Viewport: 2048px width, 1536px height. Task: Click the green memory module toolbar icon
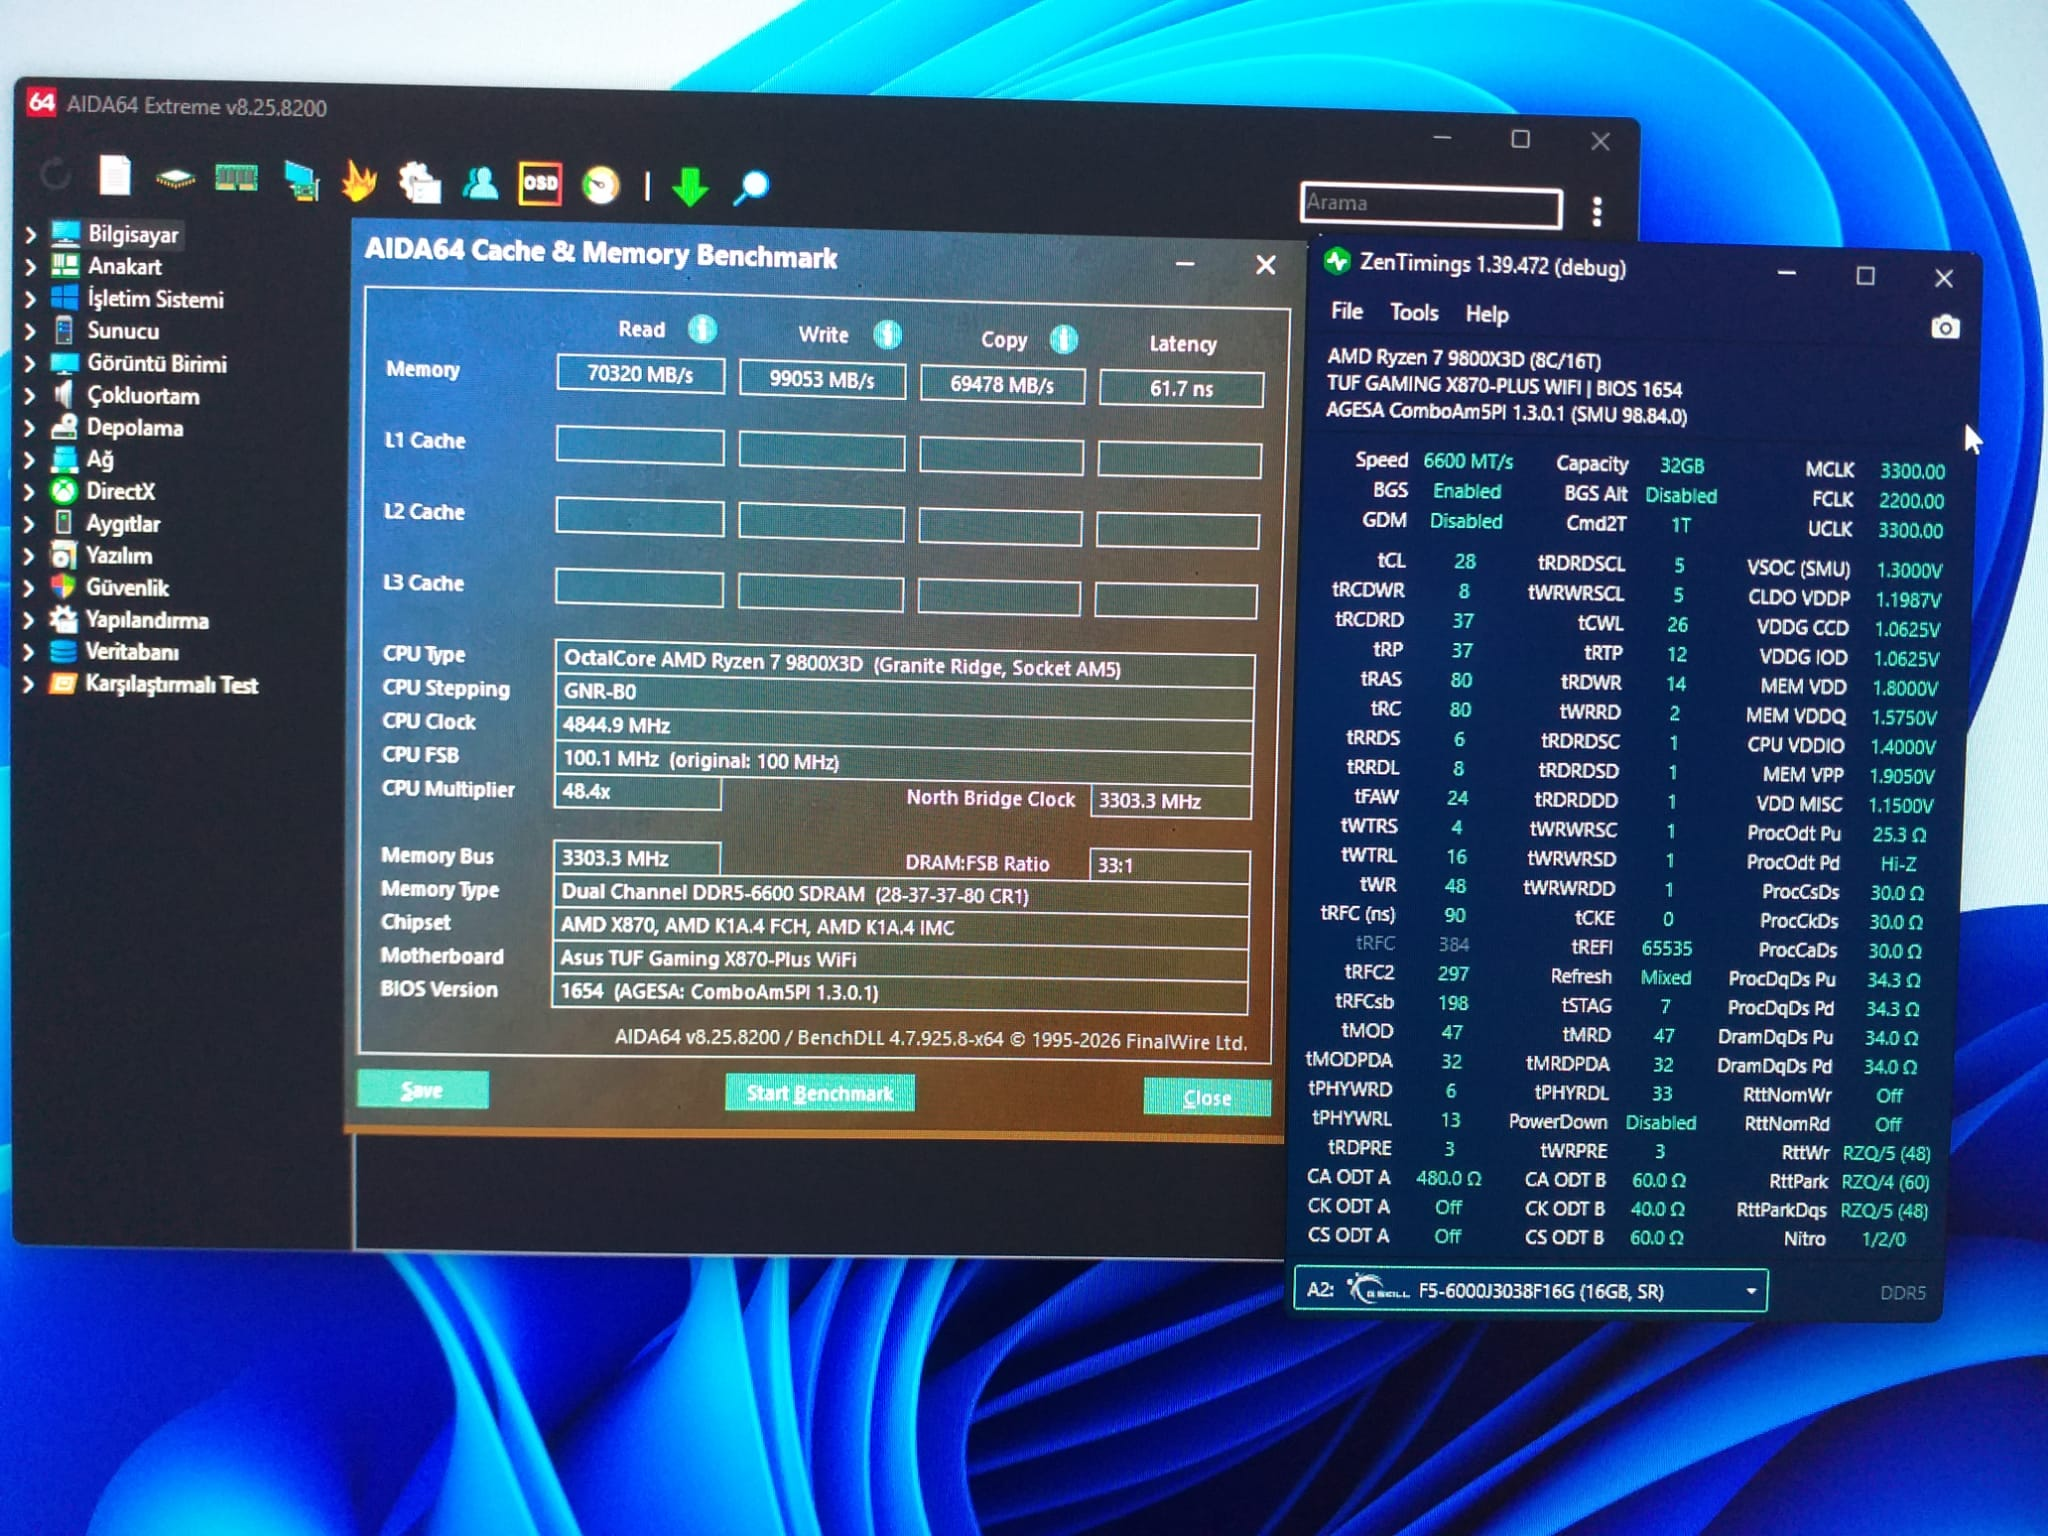click(x=236, y=179)
